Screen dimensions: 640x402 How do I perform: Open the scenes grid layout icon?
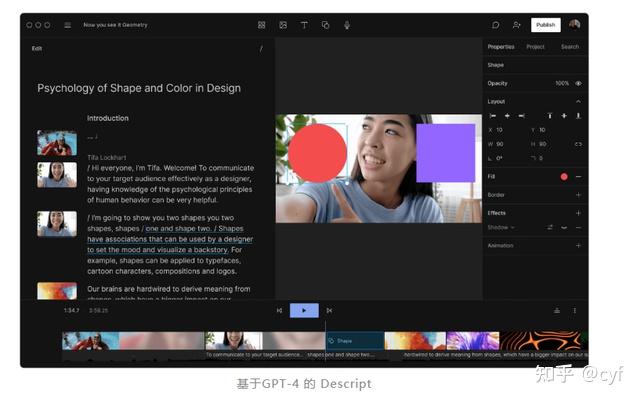[x=262, y=25]
